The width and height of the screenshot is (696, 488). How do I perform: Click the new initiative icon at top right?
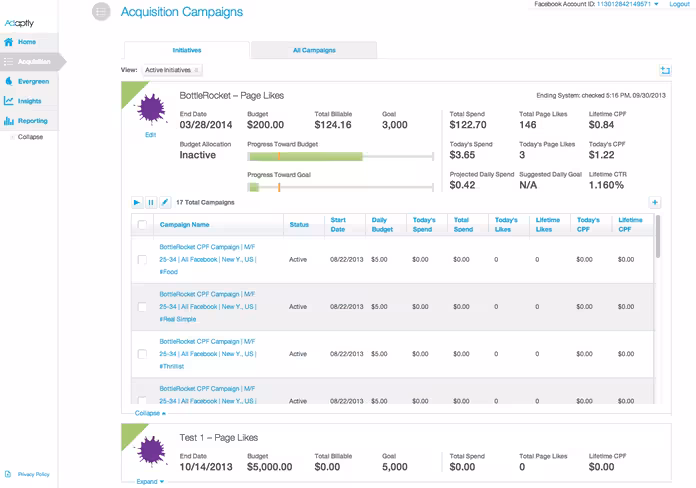pyautogui.click(x=665, y=70)
